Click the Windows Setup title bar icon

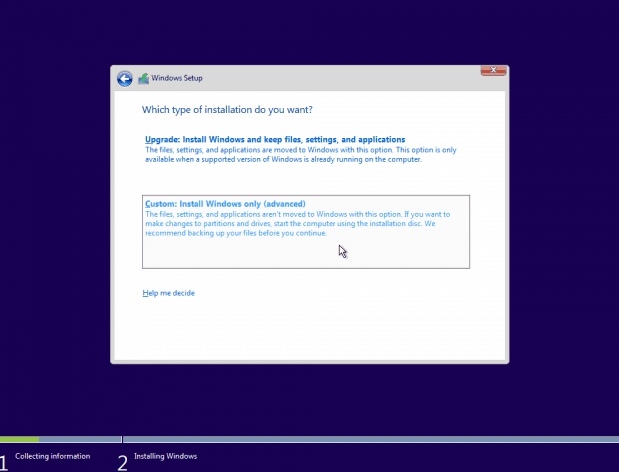[143, 78]
